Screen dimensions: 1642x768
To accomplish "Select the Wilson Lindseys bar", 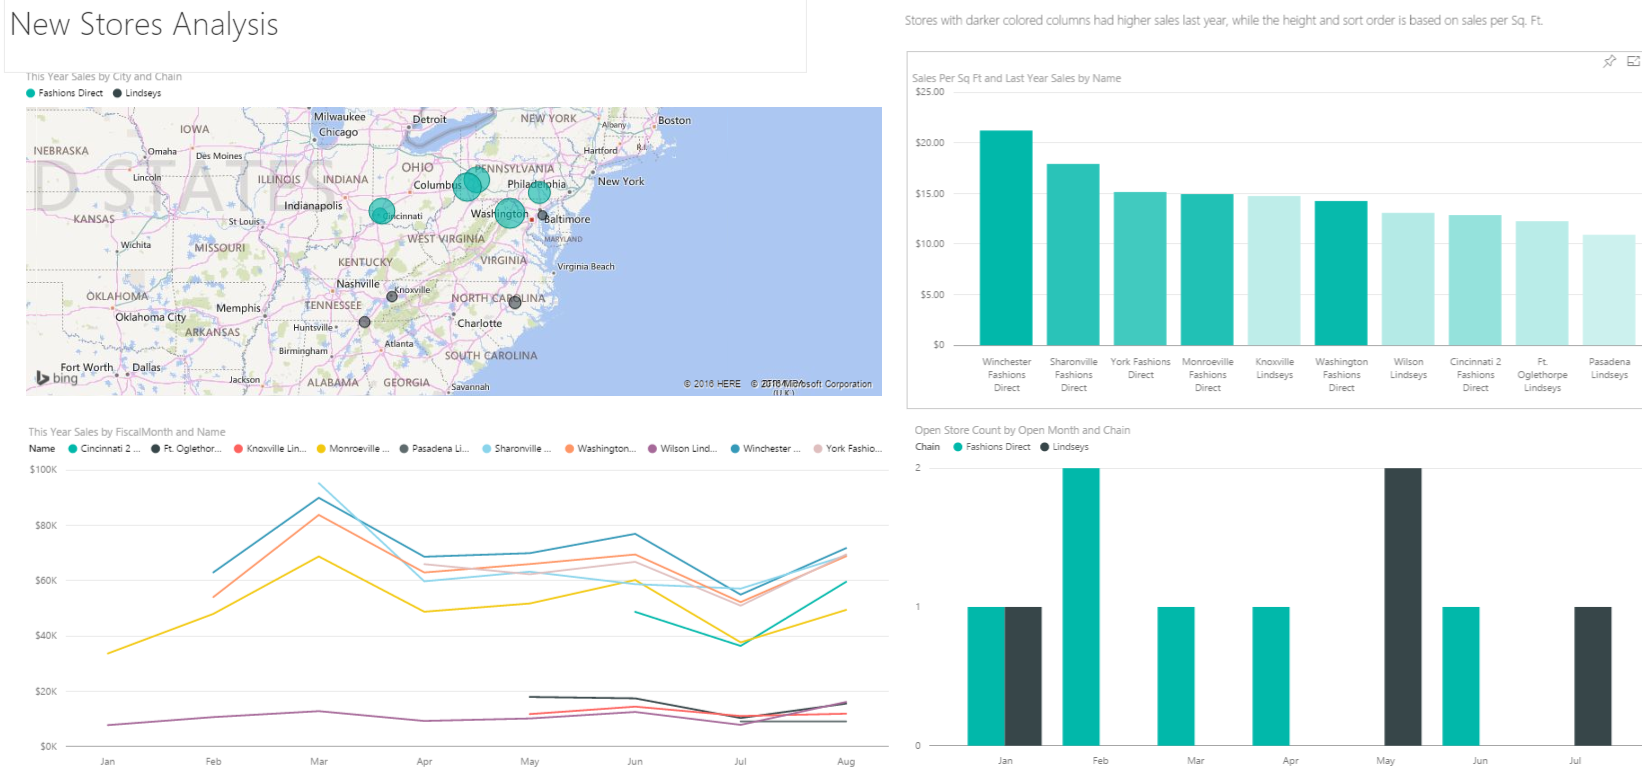I will (x=1408, y=279).
